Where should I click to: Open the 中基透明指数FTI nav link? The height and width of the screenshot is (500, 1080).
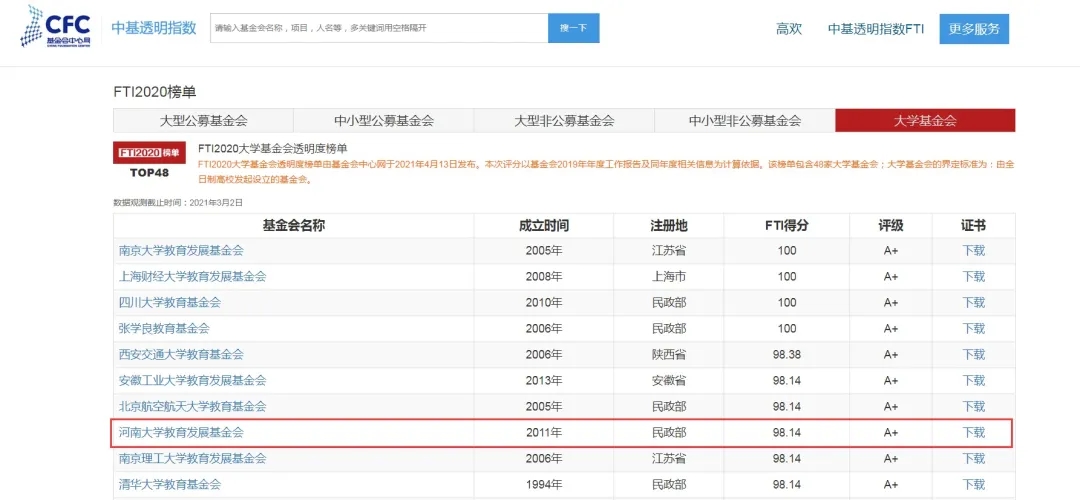click(875, 29)
